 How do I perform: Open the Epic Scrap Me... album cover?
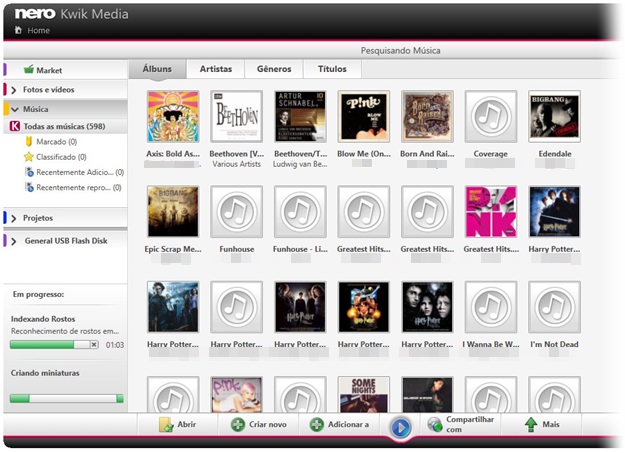173,211
